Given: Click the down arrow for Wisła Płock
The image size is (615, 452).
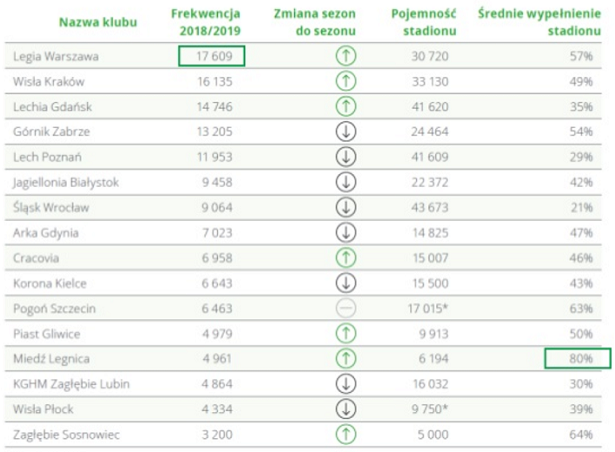Looking at the screenshot, I should [x=346, y=409].
